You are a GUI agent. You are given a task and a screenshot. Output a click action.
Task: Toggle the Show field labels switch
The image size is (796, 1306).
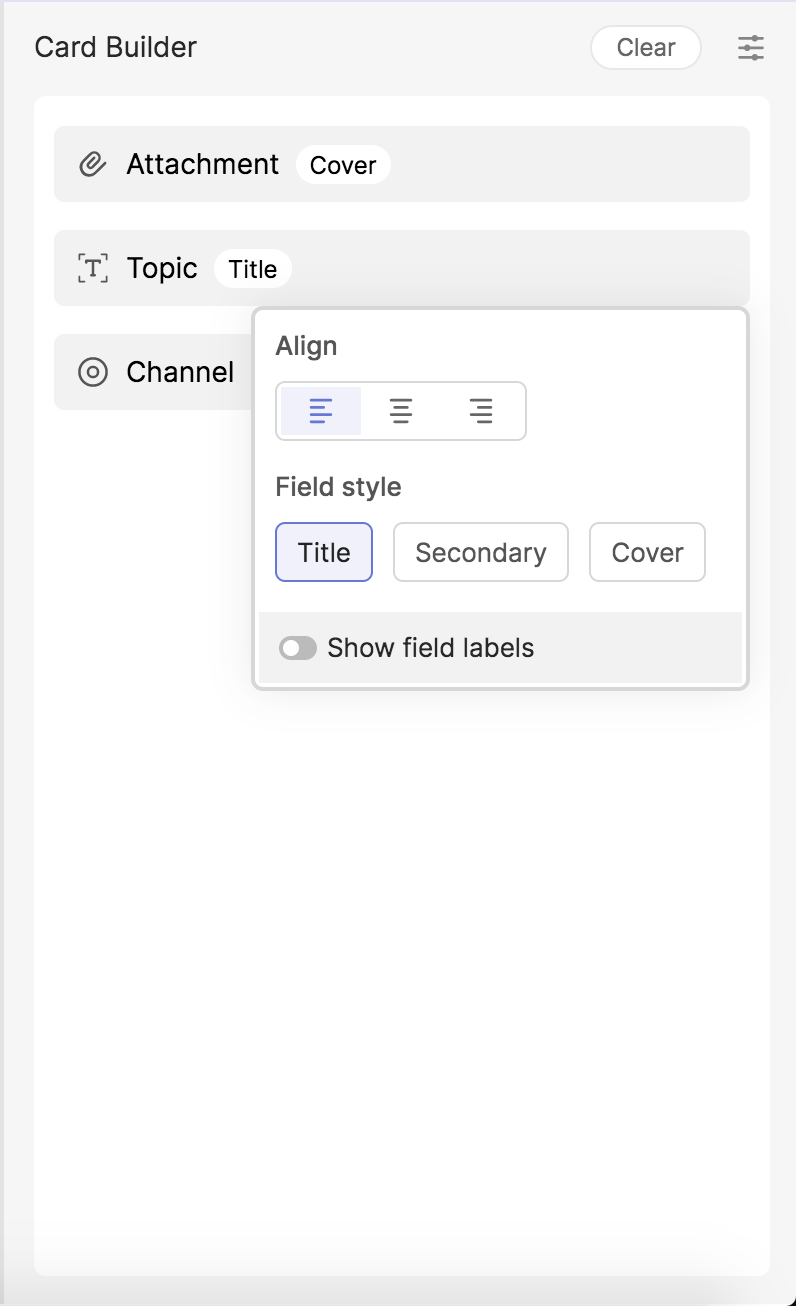tap(298, 648)
